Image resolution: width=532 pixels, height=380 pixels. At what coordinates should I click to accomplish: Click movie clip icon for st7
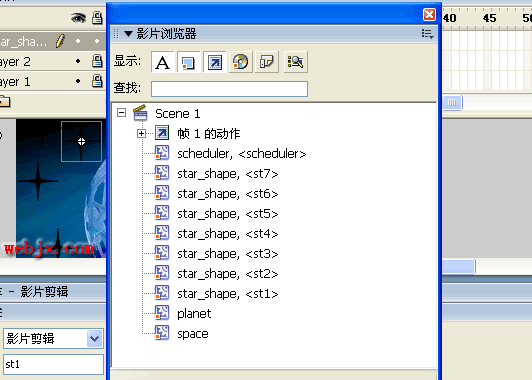click(162, 173)
